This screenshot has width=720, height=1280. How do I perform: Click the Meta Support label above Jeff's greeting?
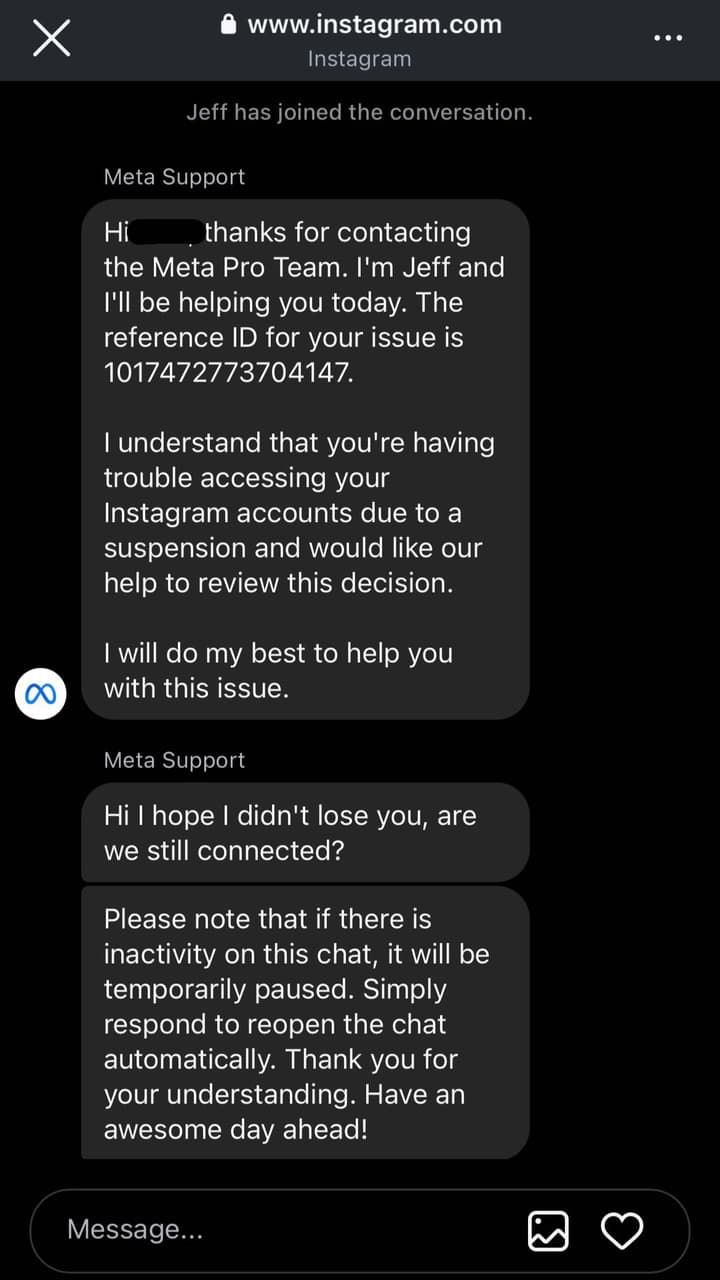(x=174, y=177)
